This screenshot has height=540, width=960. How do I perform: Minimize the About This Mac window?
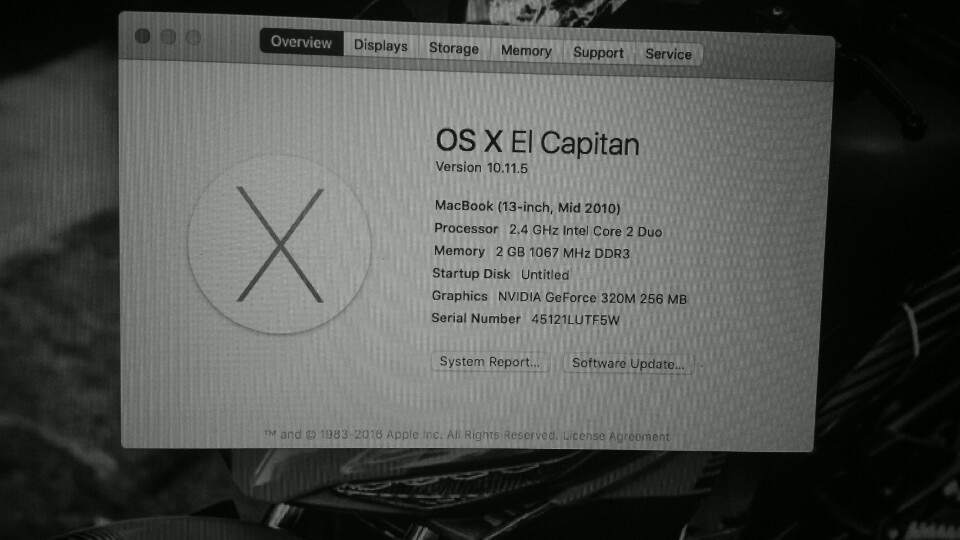[168, 37]
